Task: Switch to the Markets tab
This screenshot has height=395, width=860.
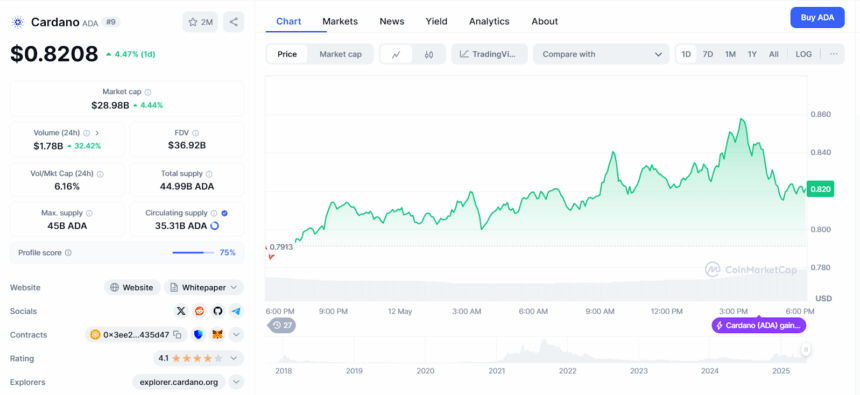Action: (340, 21)
